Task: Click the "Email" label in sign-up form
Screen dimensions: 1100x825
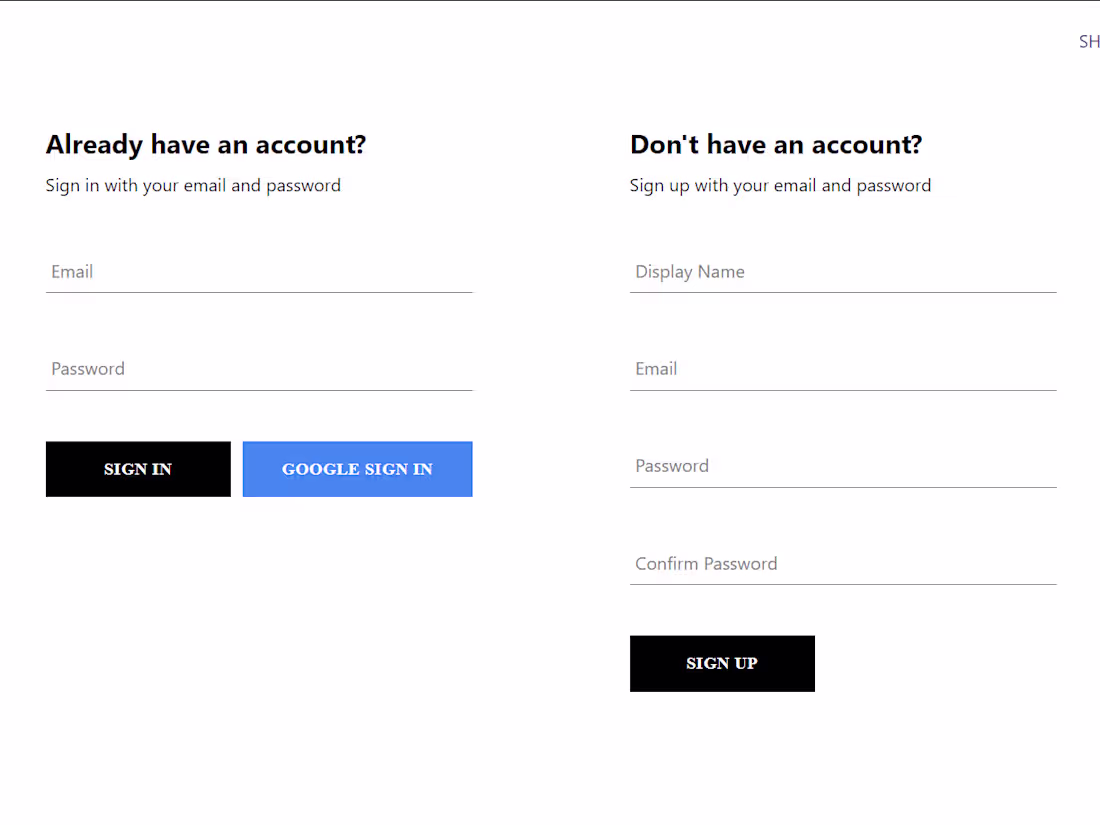Action: point(656,369)
